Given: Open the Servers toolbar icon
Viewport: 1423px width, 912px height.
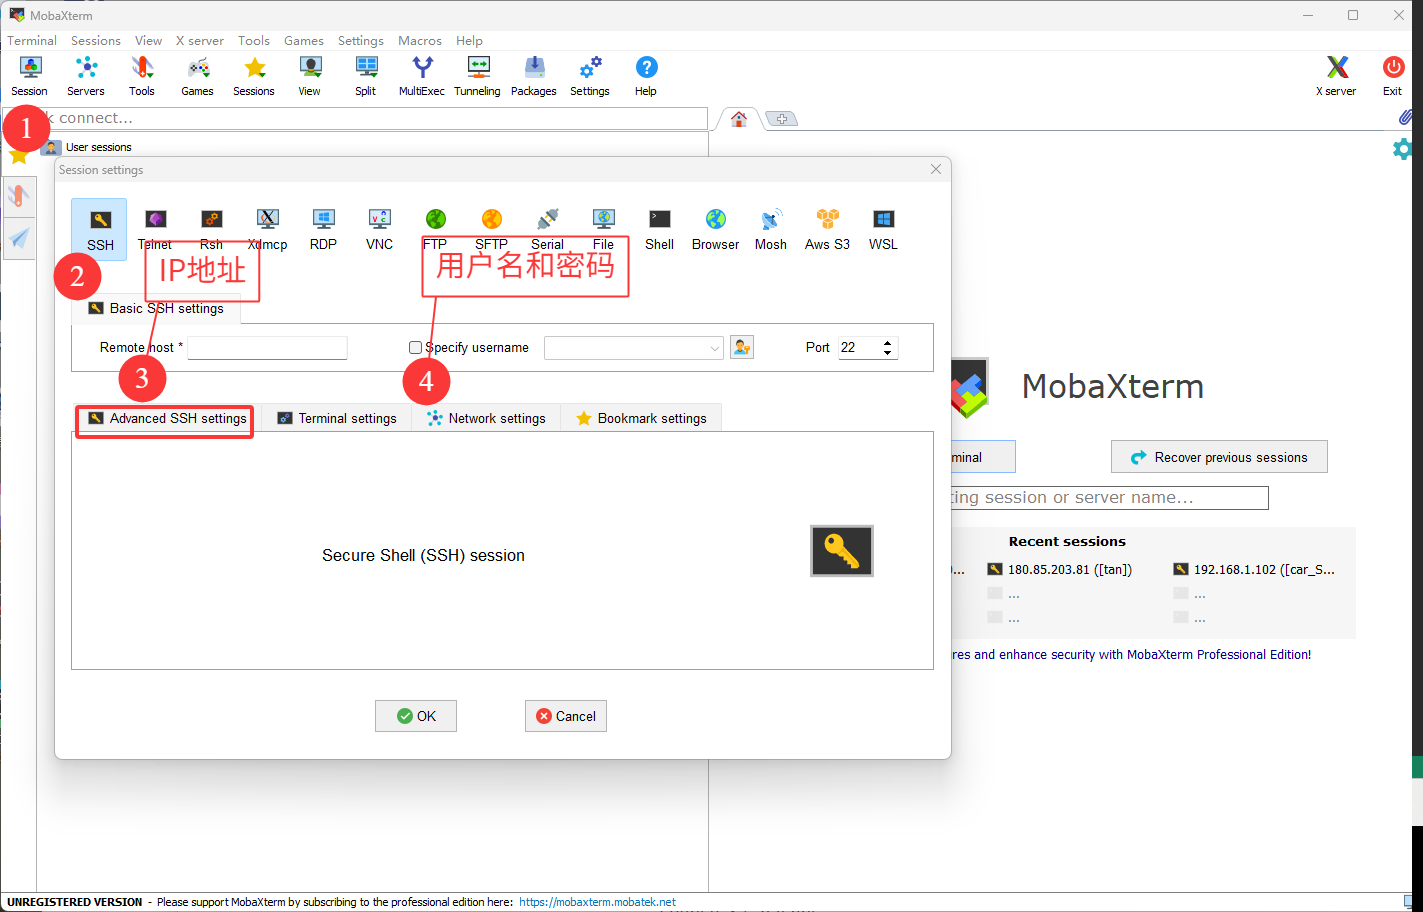Looking at the screenshot, I should (x=86, y=76).
